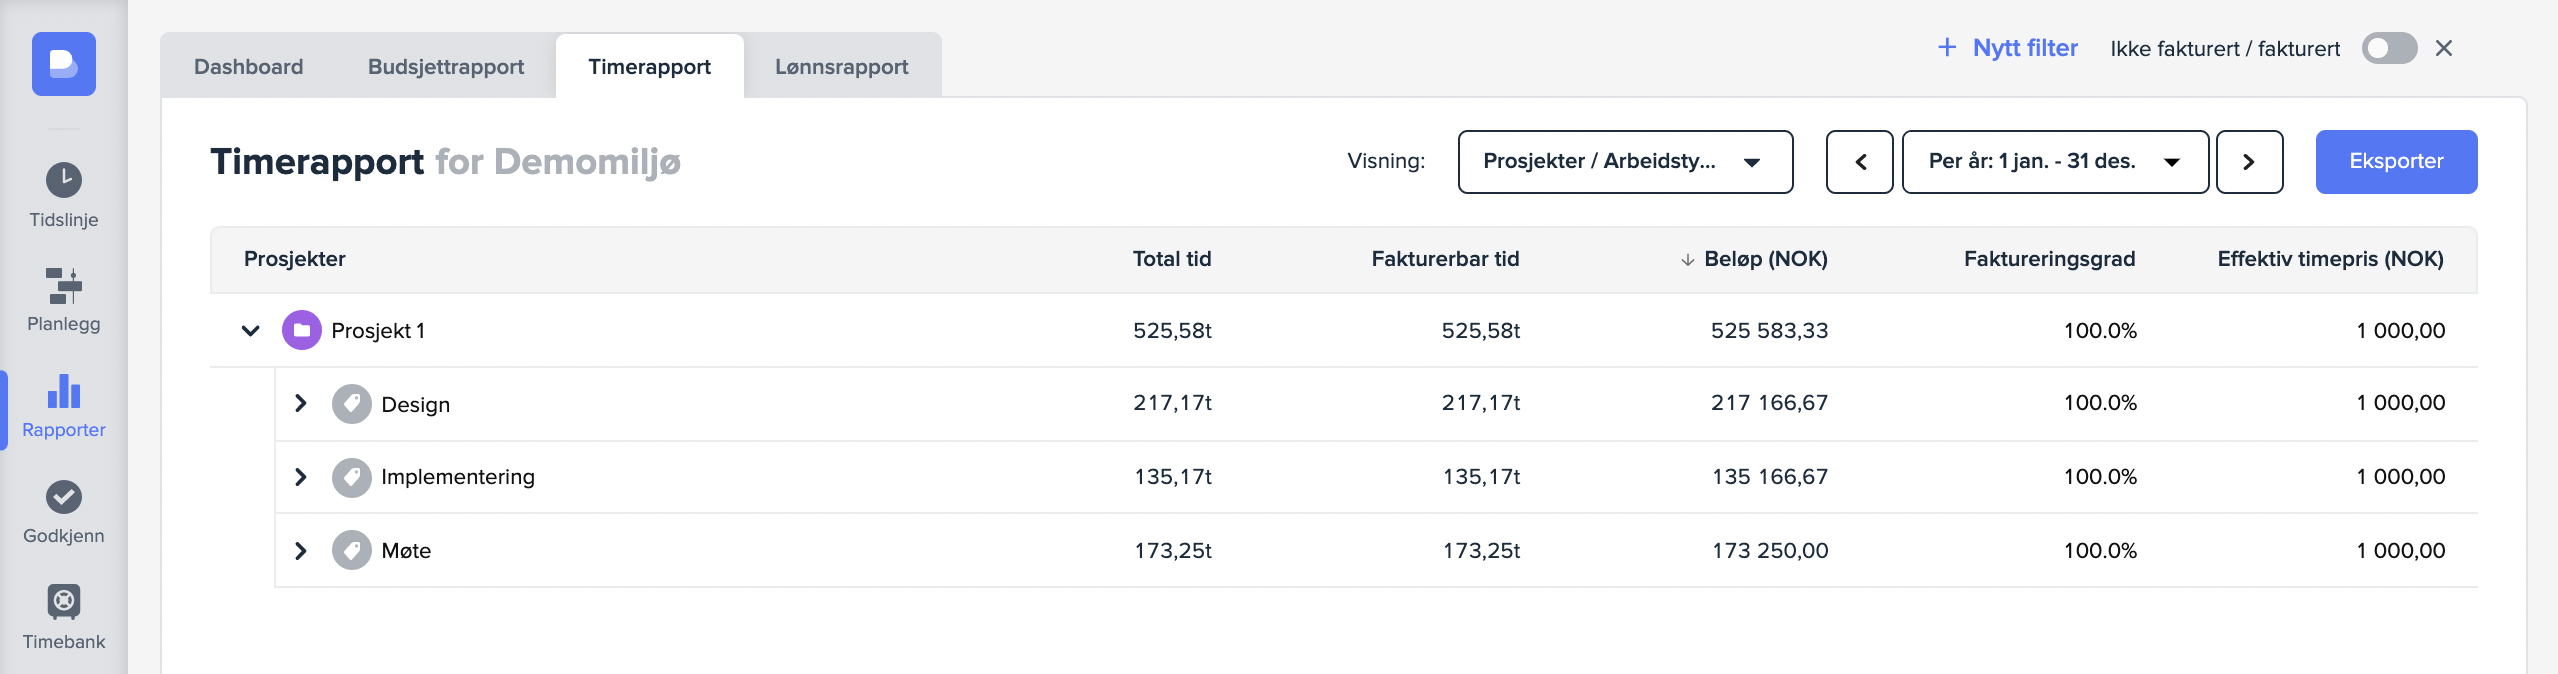
Task: Toggle the Ikke fakturert / fakturert switch
Action: click(2388, 48)
